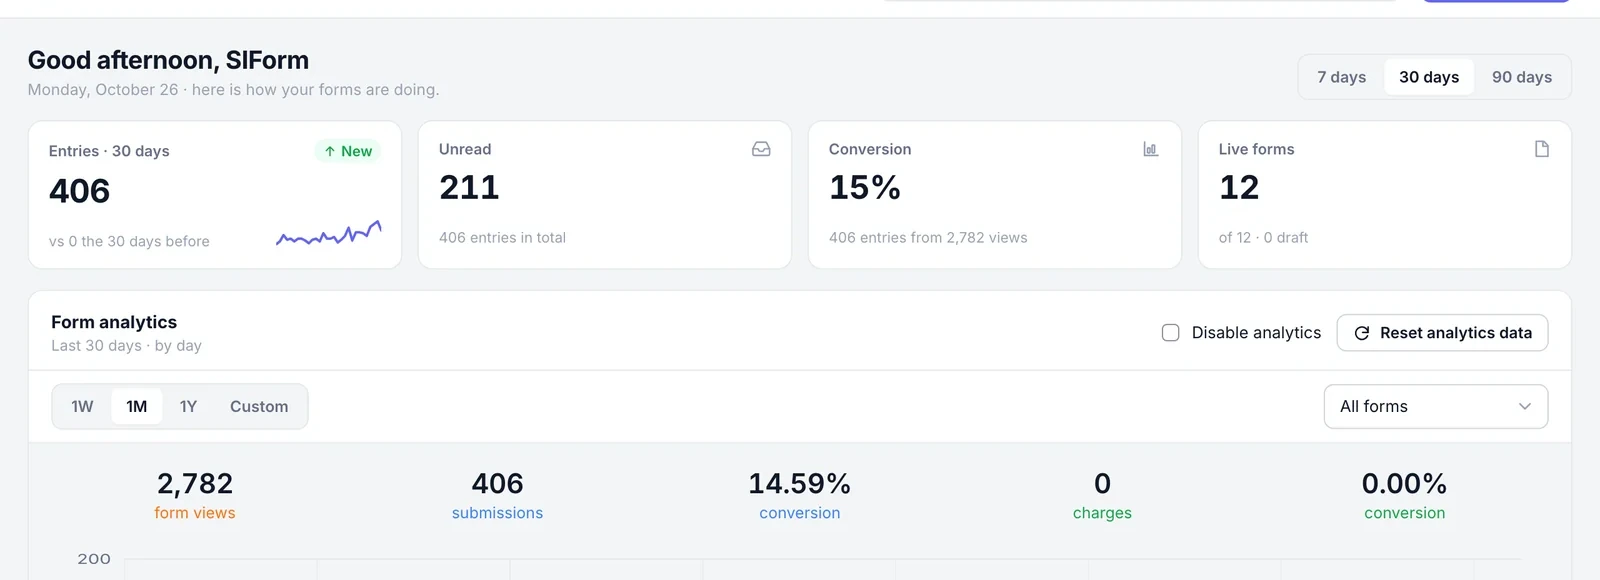Click the 2,782 form views stat
Image resolution: width=1600 pixels, height=580 pixels.
(x=195, y=496)
